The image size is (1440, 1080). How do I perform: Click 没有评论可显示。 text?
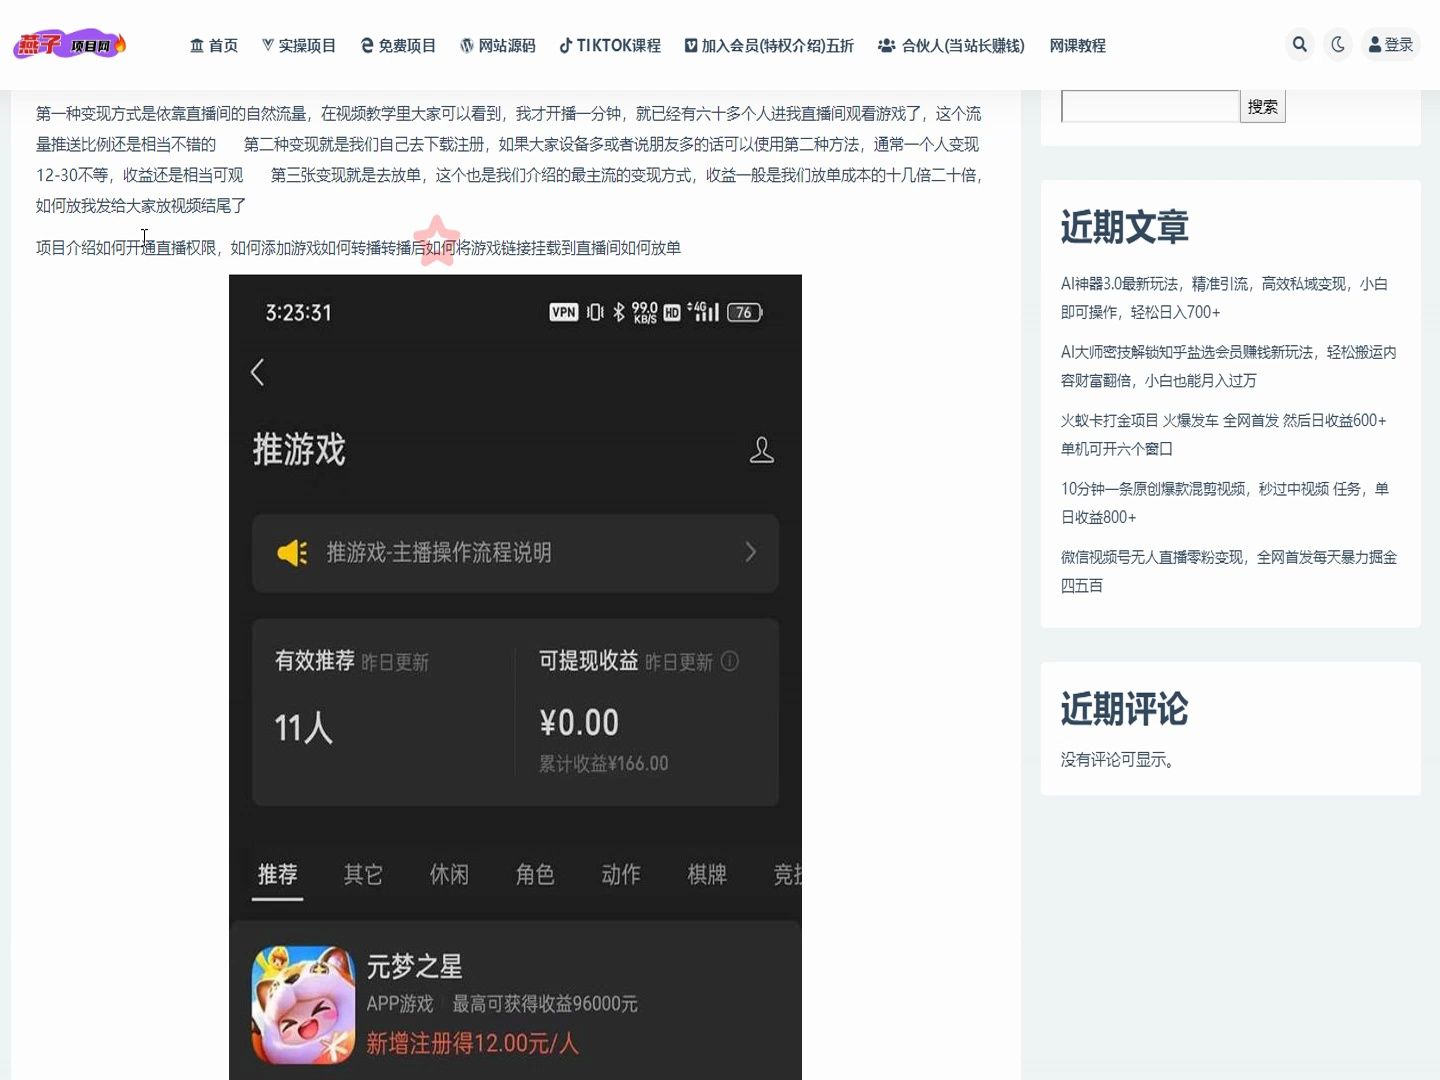(1120, 760)
